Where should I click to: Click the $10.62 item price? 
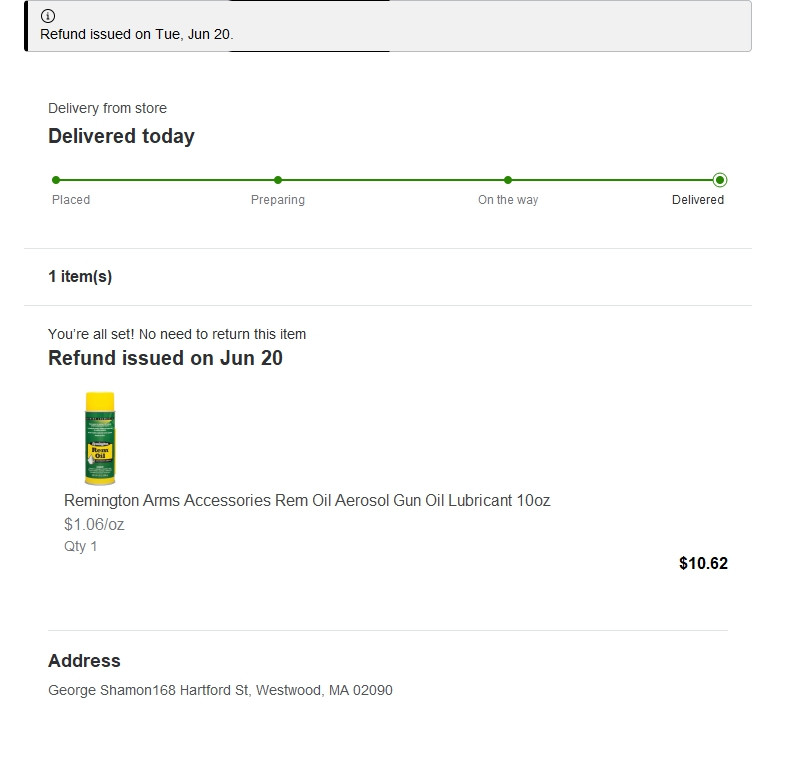tap(703, 563)
